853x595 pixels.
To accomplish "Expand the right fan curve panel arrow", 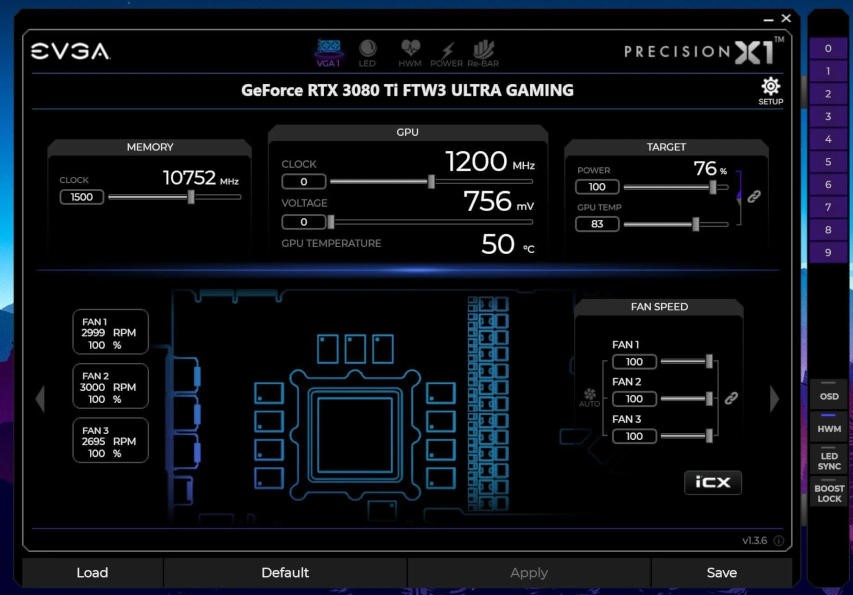I will coord(774,398).
